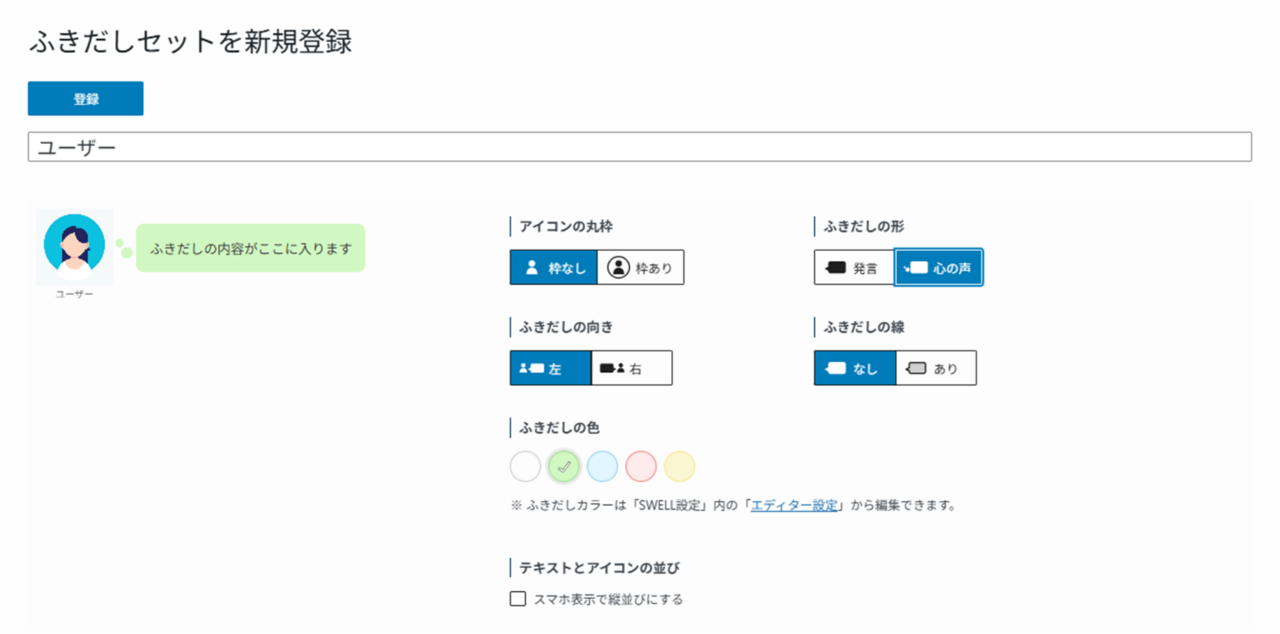Screen dimensions: 1280x634
Task: Select あり for bubble border
Action: click(x=935, y=368)
